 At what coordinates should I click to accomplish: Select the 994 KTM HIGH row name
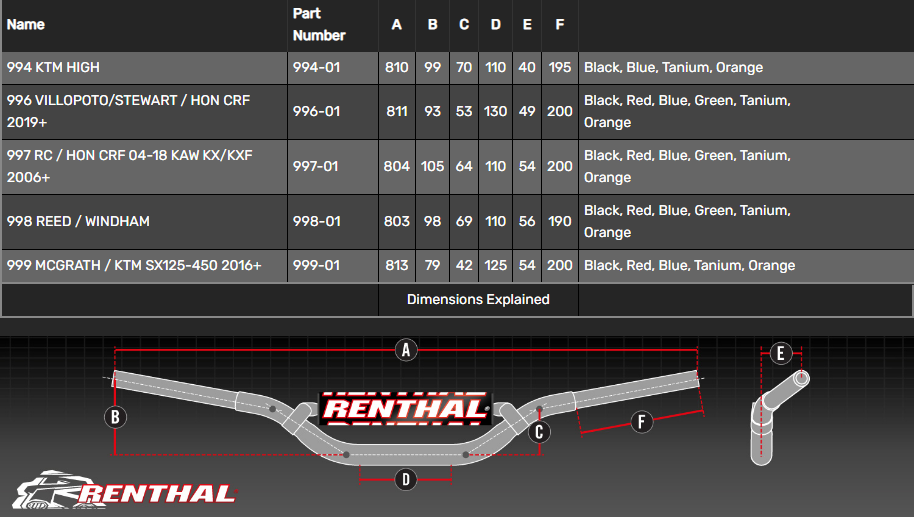(x=54, y=68)
